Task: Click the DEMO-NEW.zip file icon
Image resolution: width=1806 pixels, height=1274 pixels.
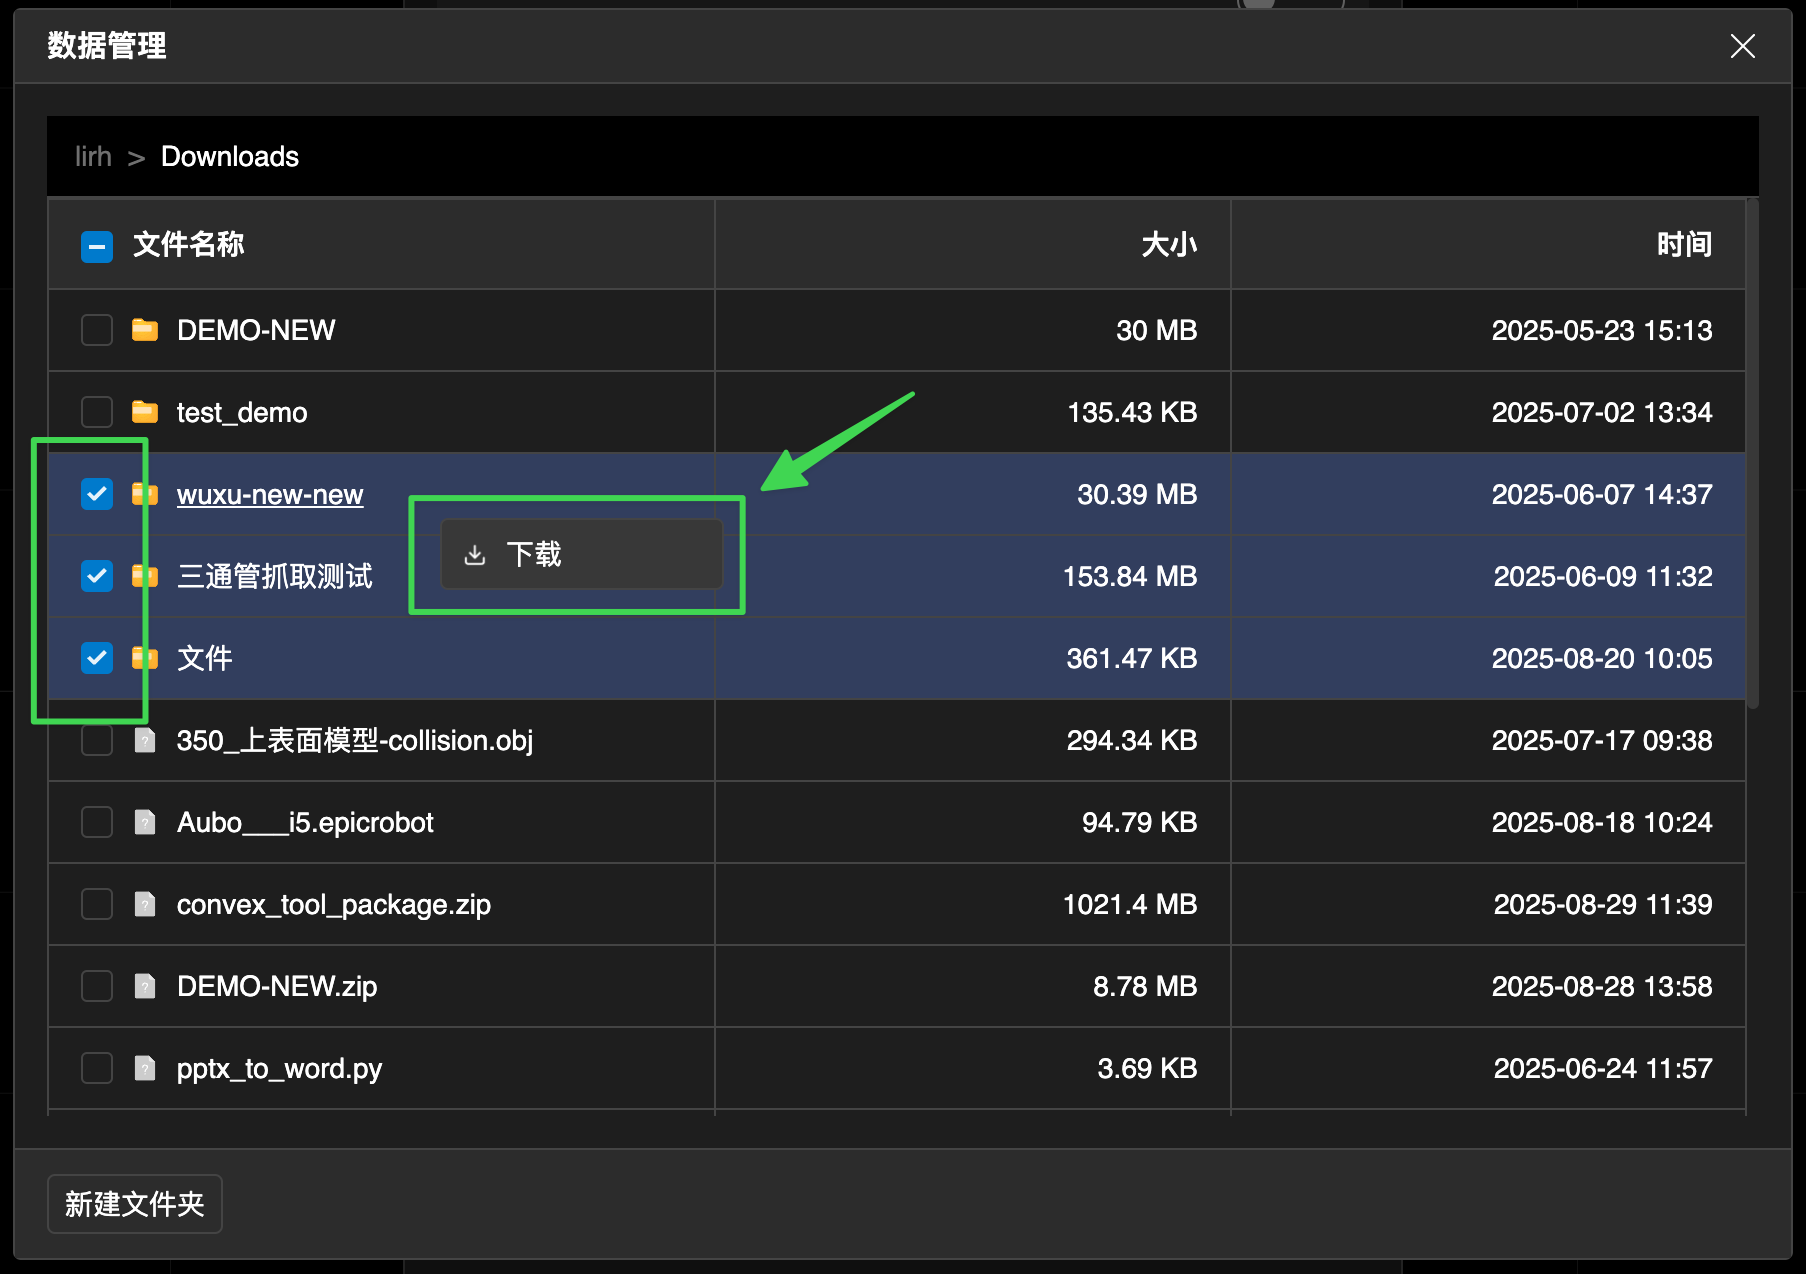Action: pos(145,986)
